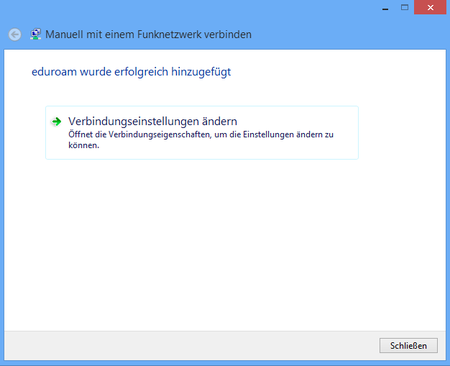
Task: Open Verbindungseinstellungen ändern
Action: click(202, 133)
